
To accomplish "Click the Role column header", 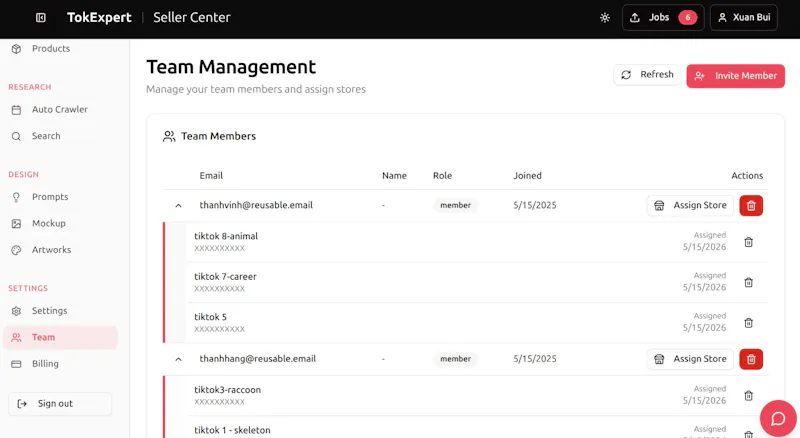I will tap(442, 176).
